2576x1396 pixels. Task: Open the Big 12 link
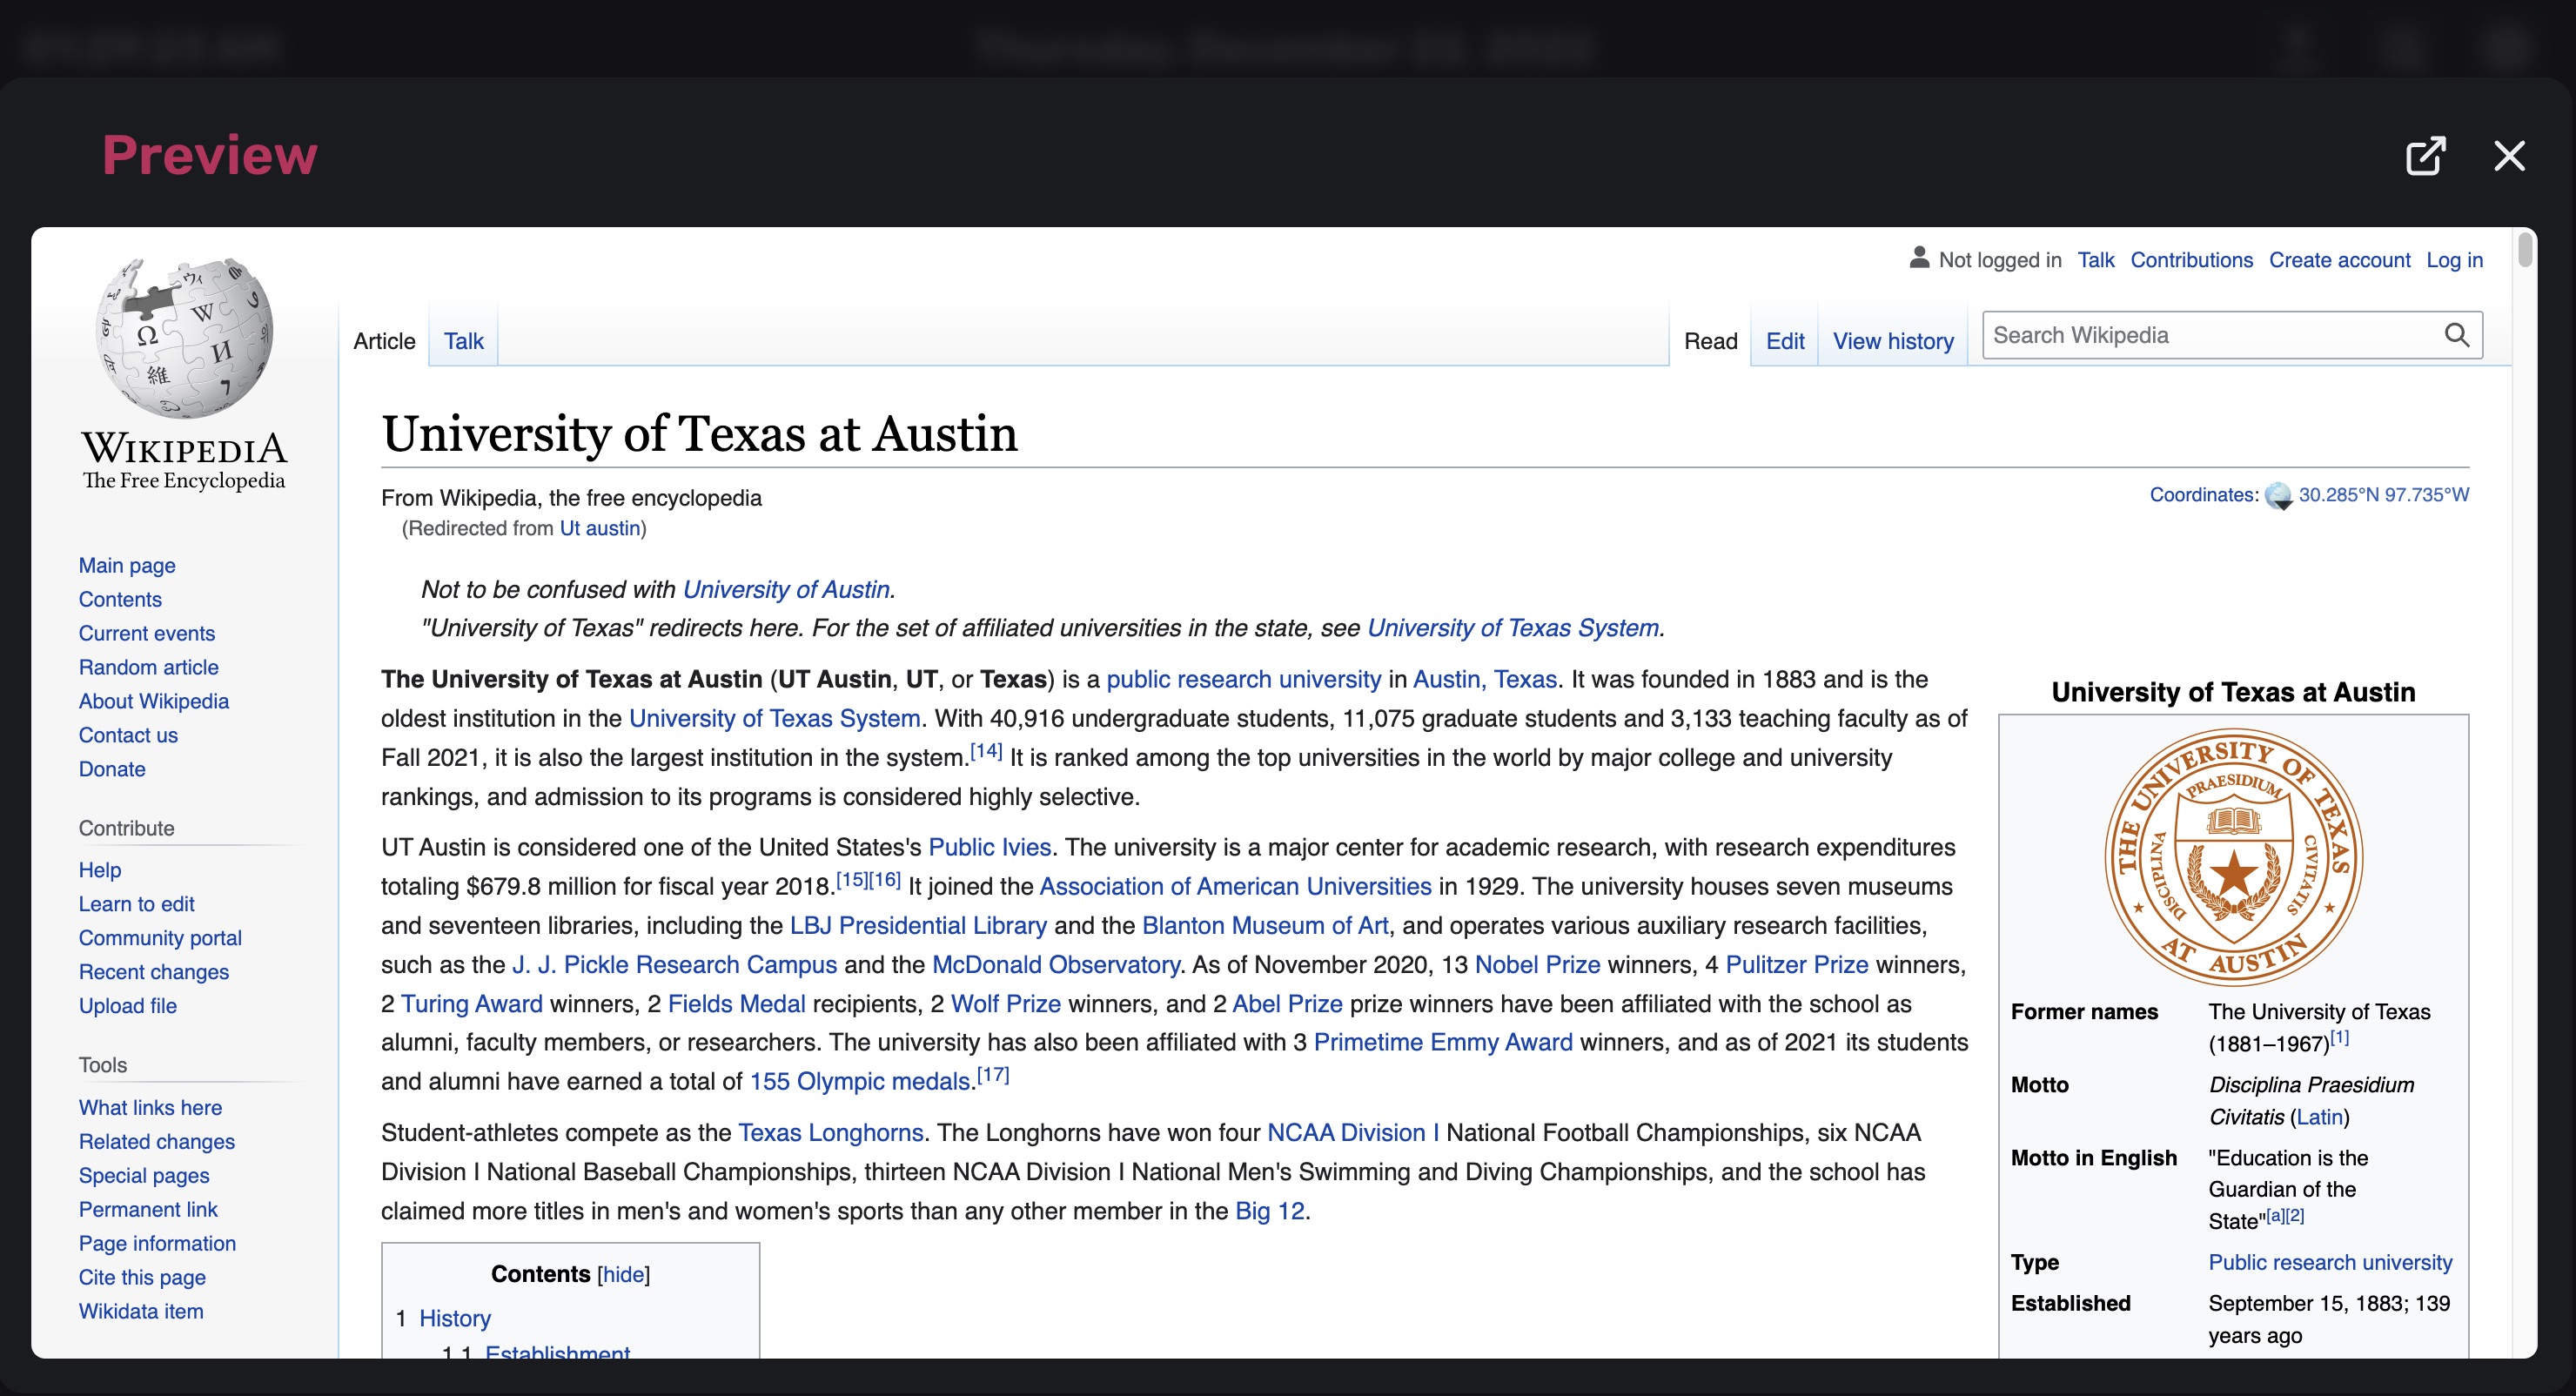(1269, 1211)
